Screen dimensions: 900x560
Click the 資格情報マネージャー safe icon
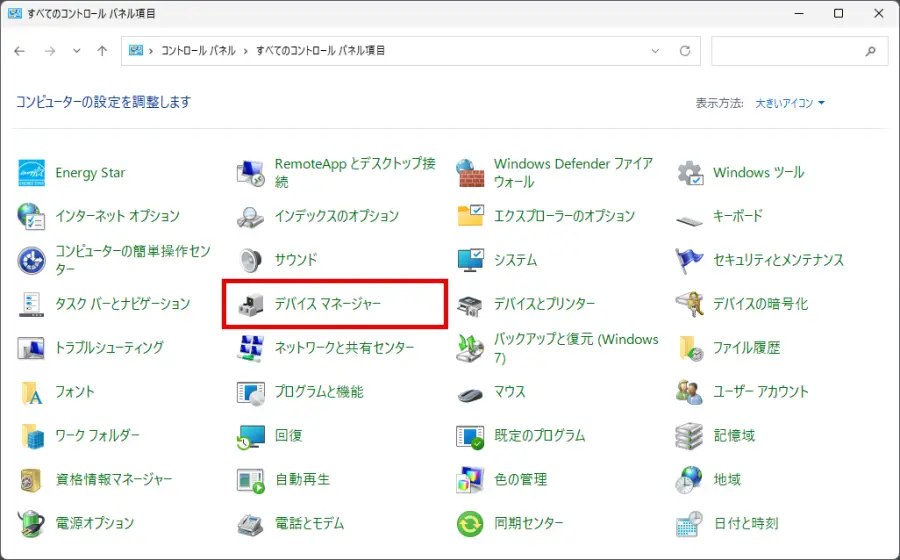coord(32,479)
